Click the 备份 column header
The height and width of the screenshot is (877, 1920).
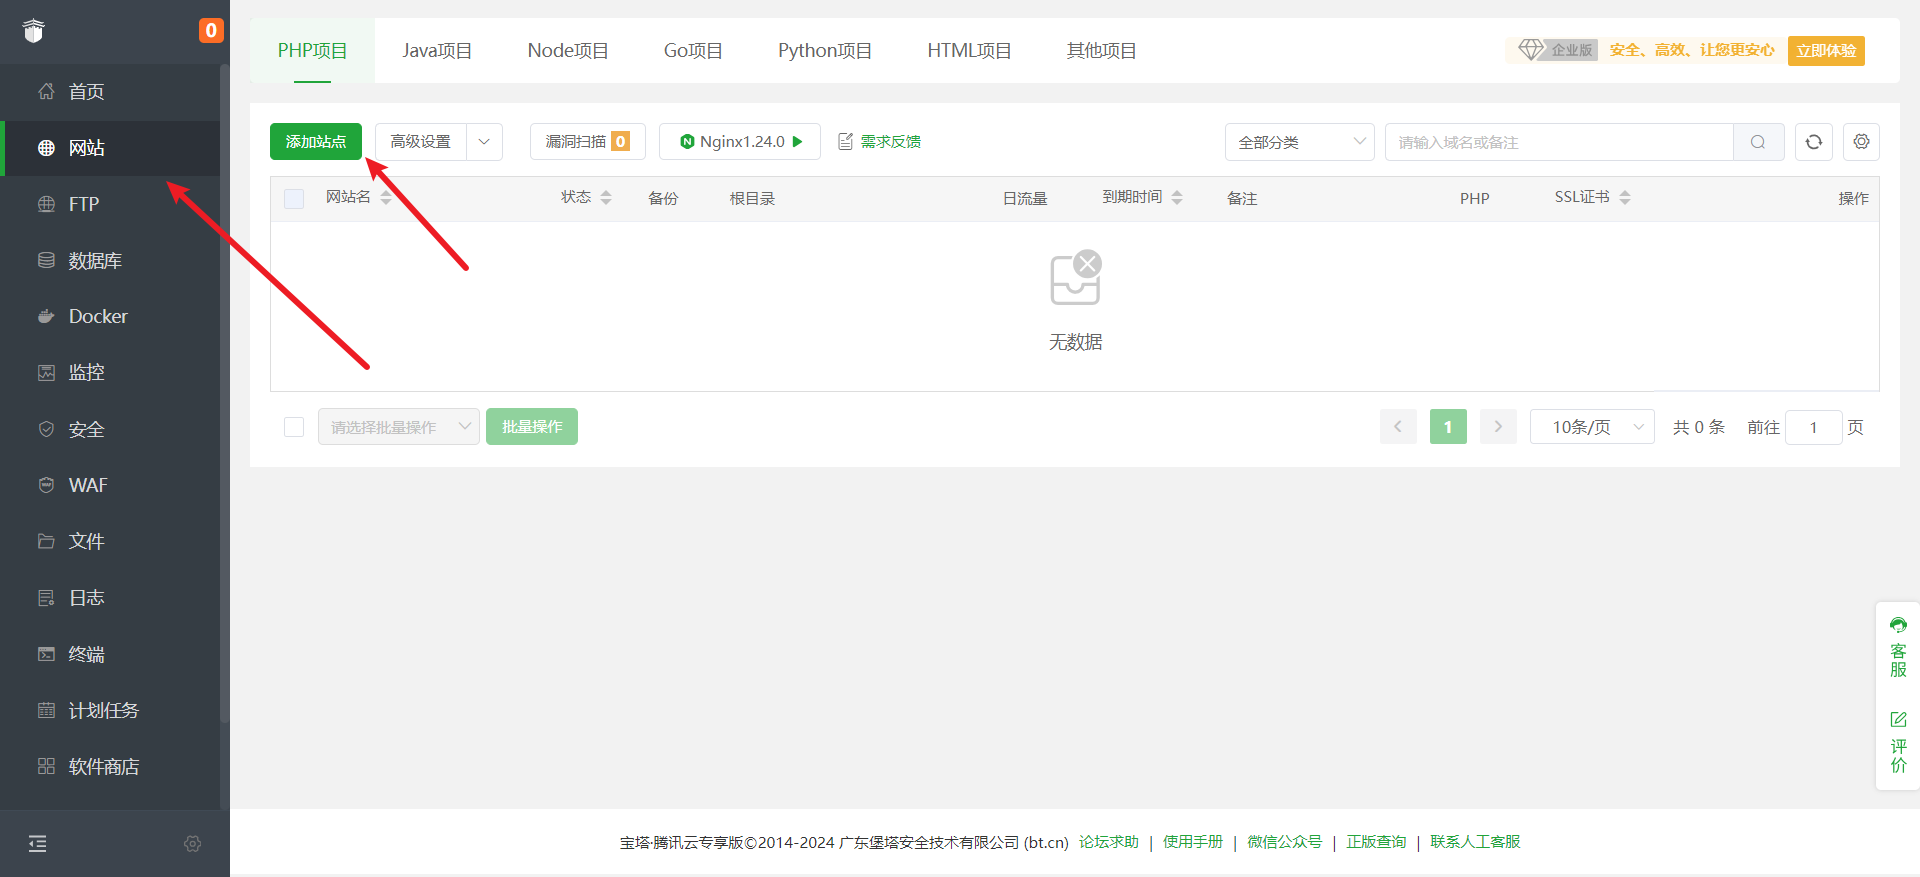tap(663, 199)
